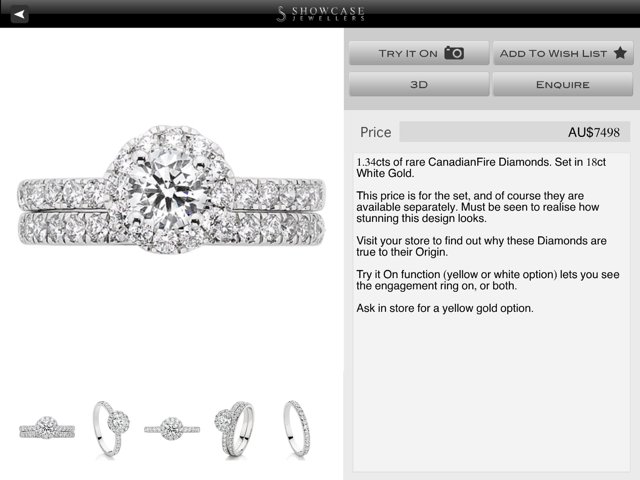Click the Showcase Jewellers logo
640x480 pixels.
pyautogui.click(x=321, y=13)
